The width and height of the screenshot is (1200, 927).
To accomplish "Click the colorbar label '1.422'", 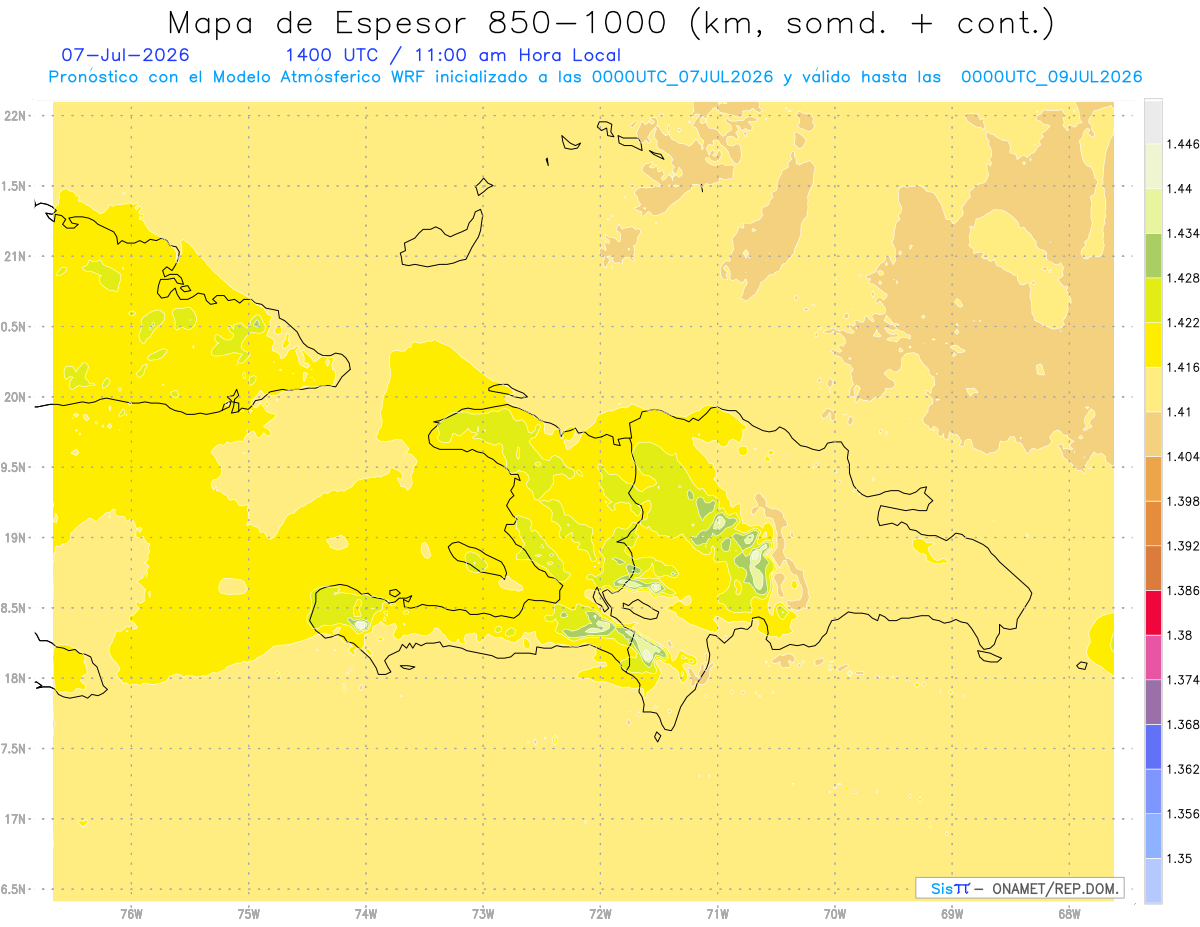I will pyautogui.click(x=1183, y=322).
